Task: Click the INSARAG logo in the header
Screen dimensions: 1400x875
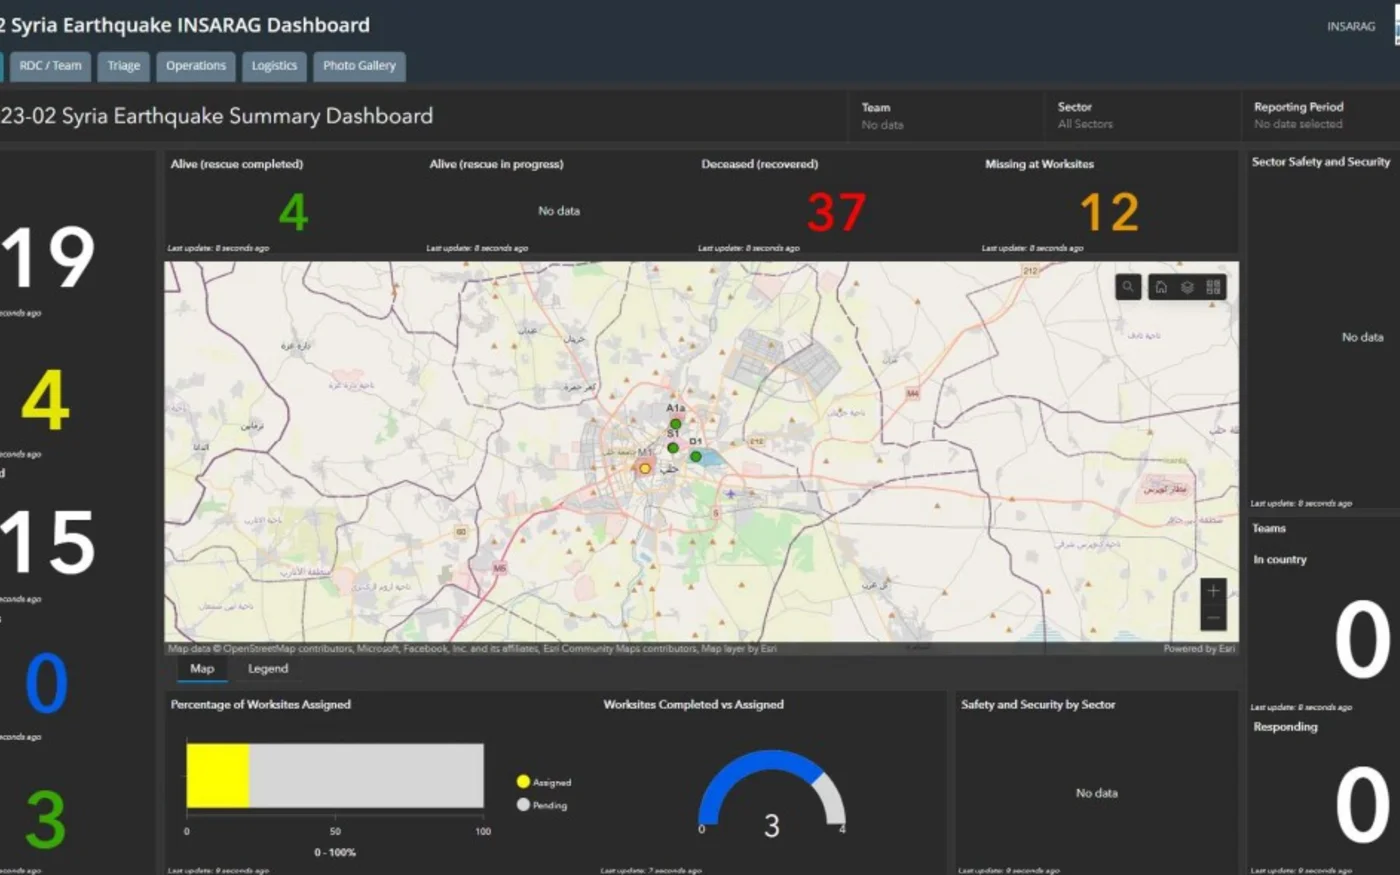Action: coord(1350,26)
